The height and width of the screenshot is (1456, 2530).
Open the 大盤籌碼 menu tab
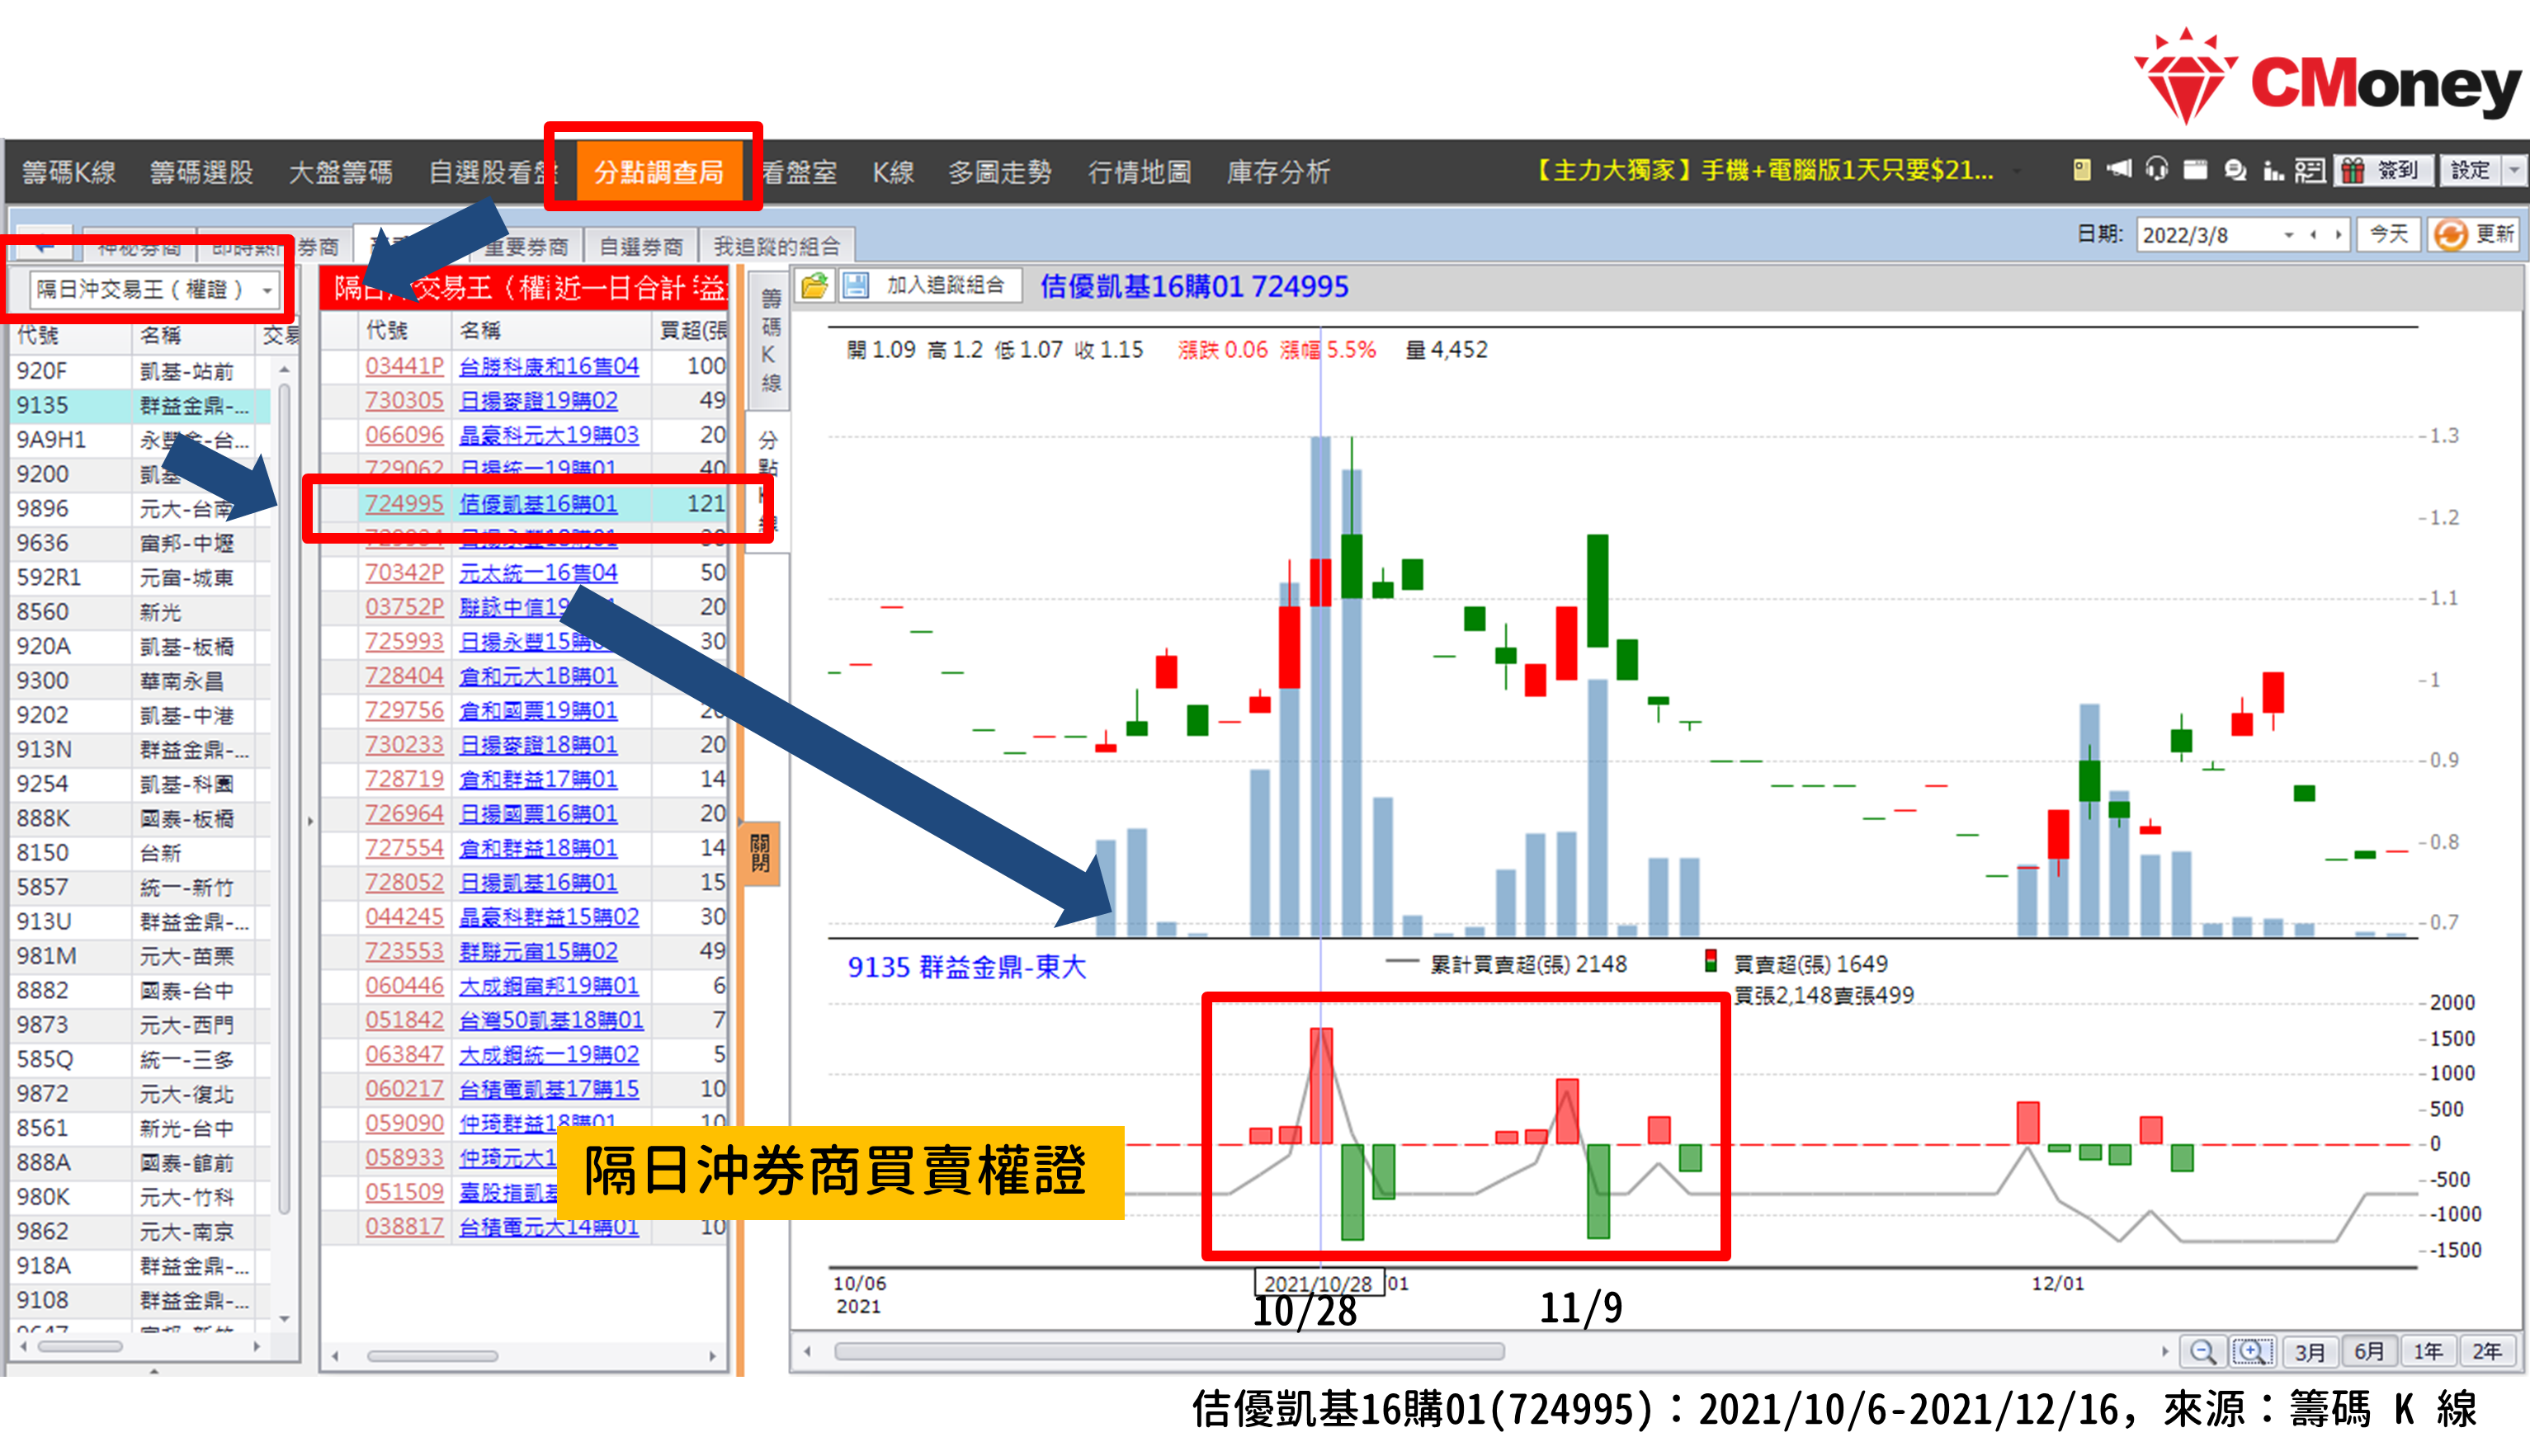340,172
